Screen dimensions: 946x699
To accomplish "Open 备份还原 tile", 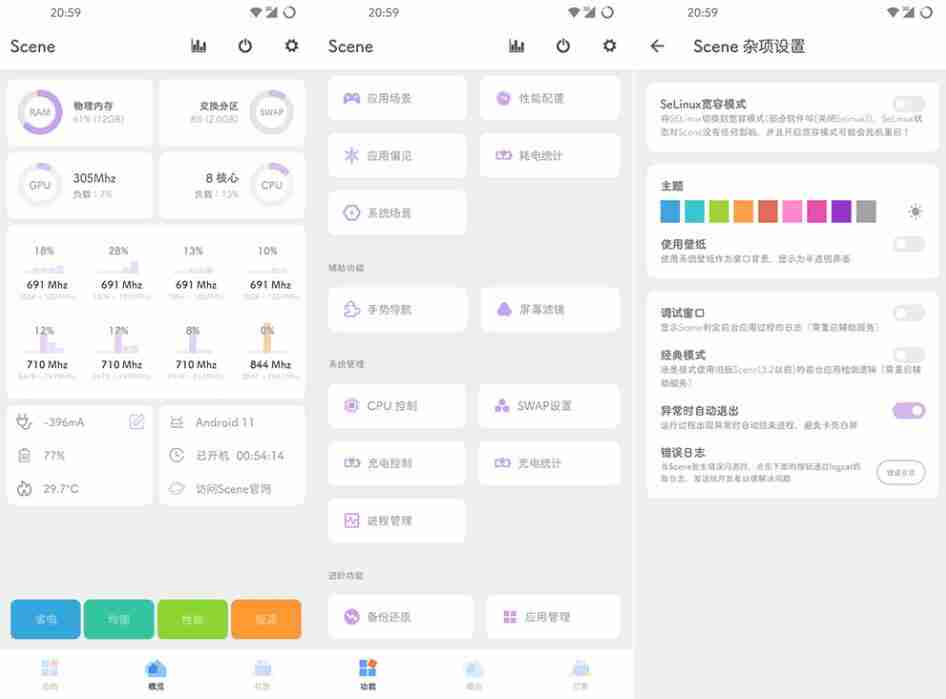I will click(x=401, y=616).
